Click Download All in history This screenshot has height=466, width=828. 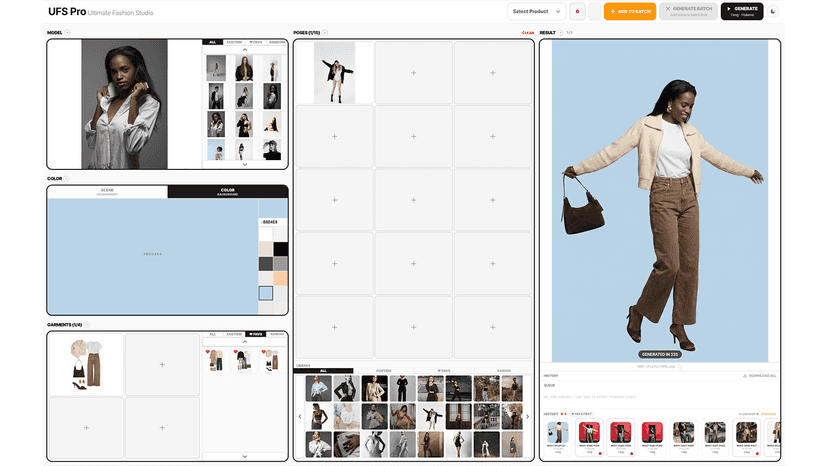coord(760,376)
